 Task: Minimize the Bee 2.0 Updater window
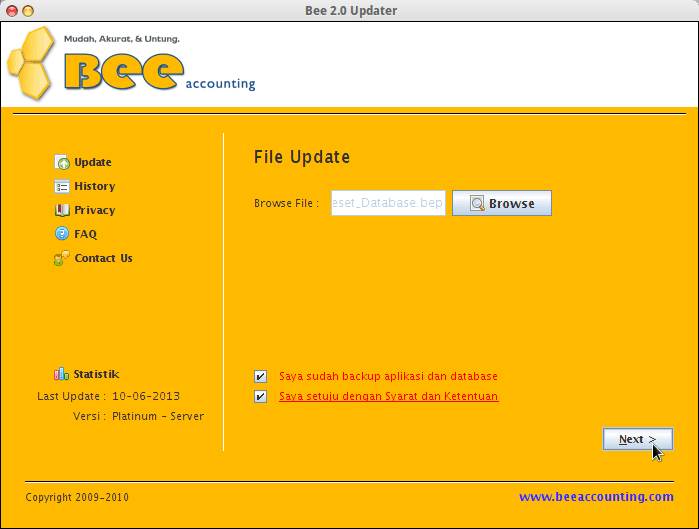pyautogui.click(x=28, y=11)
